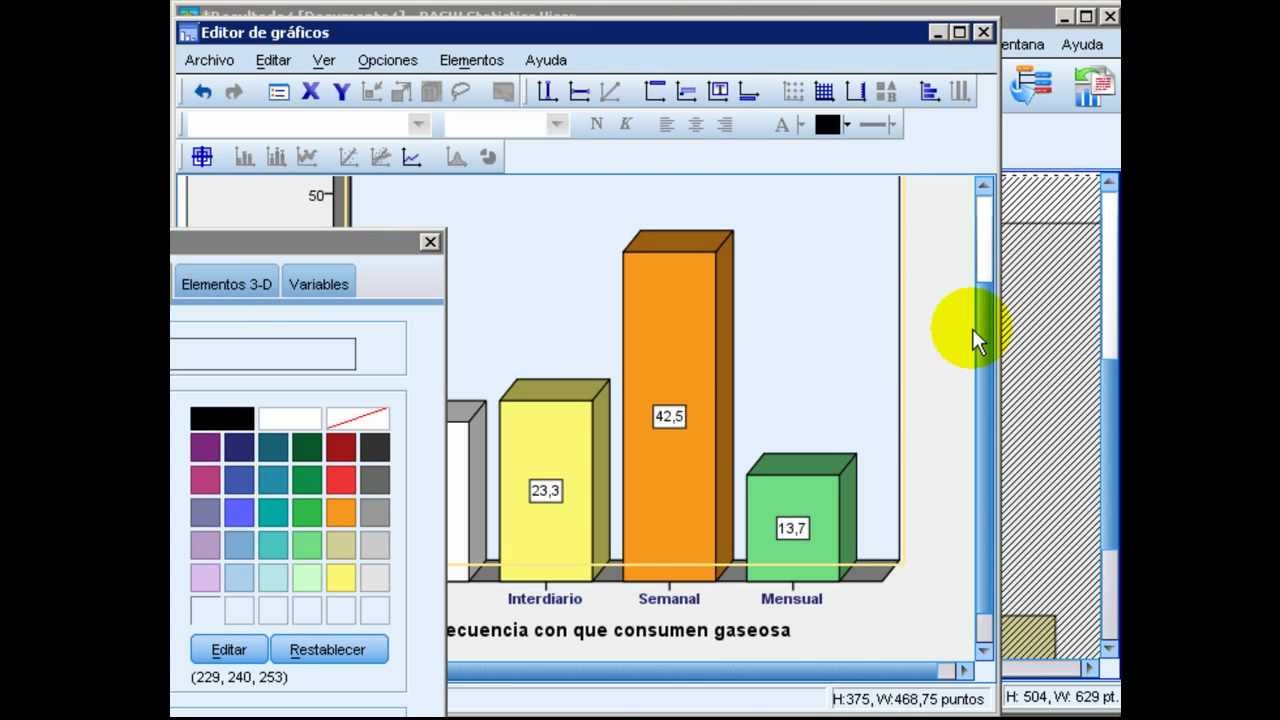Switch to the Elementos 3-D tab
This screenshot has height=720, width=1280.
point(226,284)
